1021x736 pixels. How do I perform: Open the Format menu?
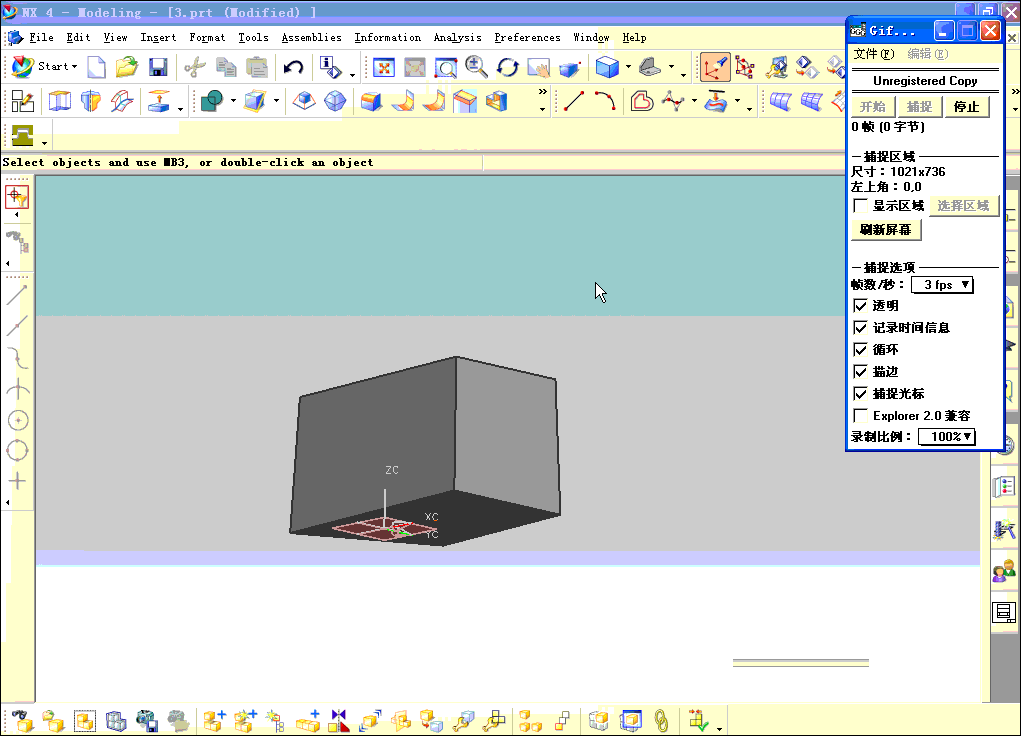[207, 38]
